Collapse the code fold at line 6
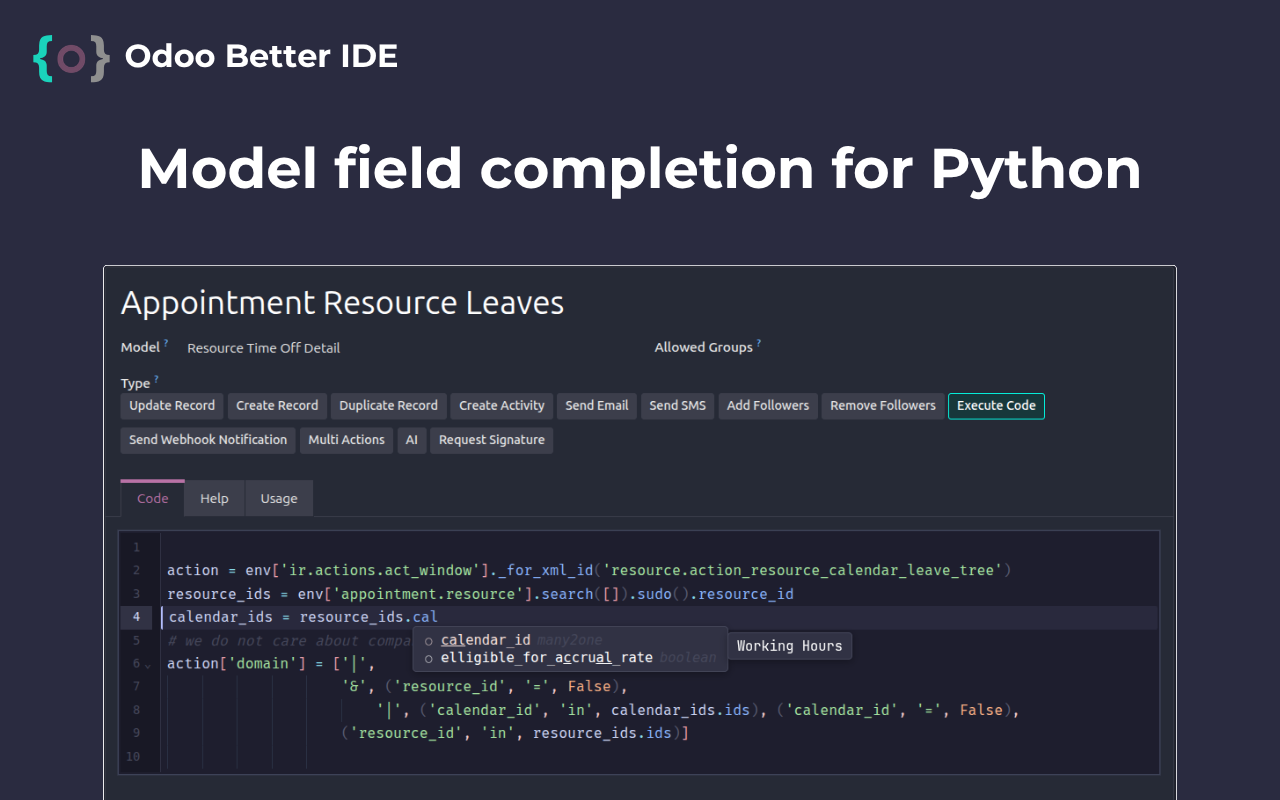The width and height of the screenshot is (1280, 800). [148, 665]
